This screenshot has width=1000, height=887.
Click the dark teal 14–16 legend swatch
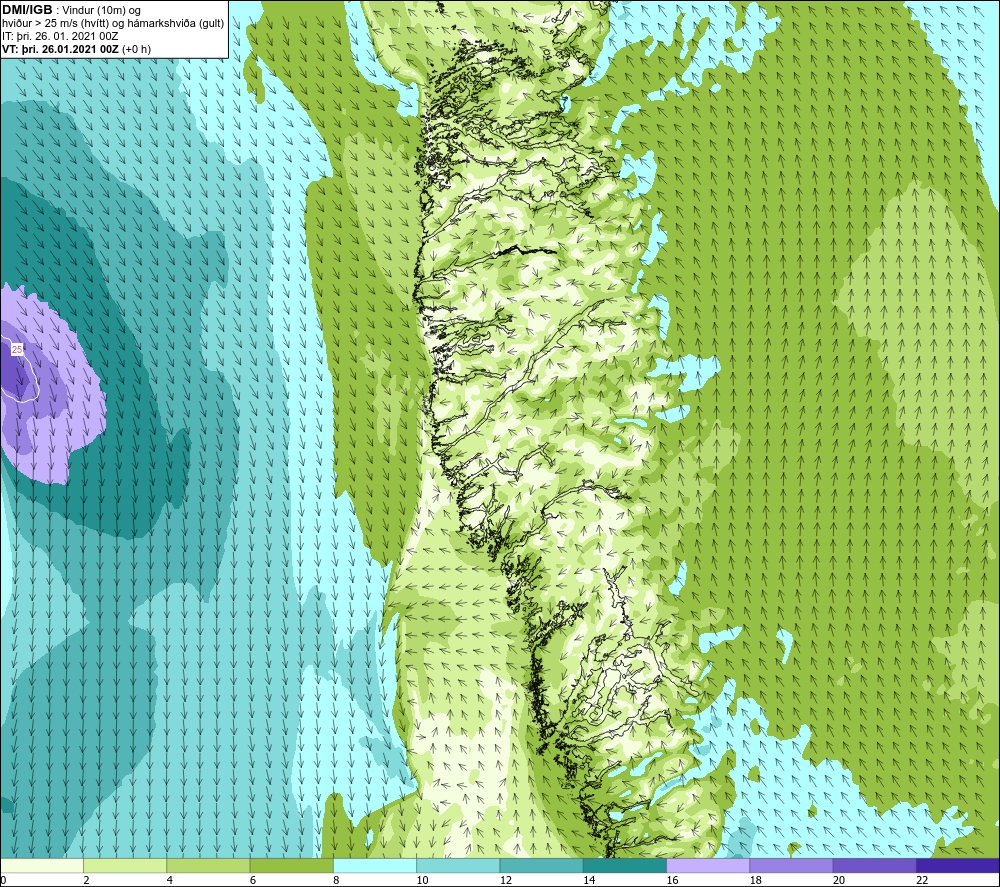click(x=625, y=865)
